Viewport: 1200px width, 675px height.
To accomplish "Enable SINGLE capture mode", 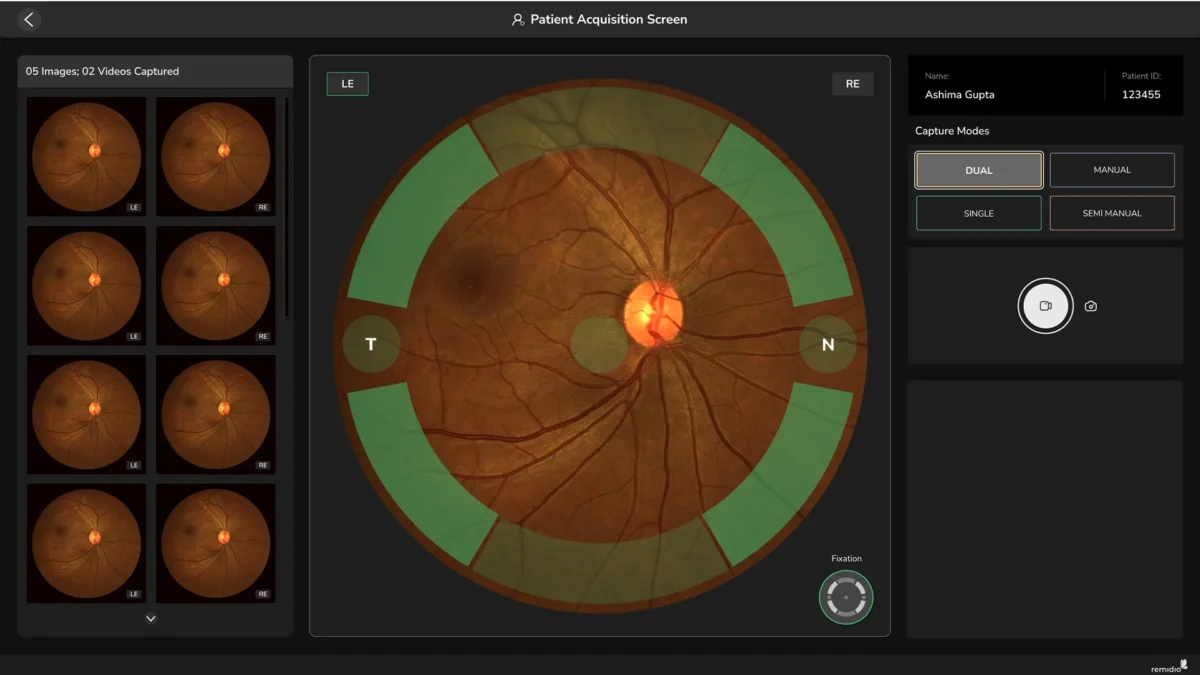I will click(978, 213).
